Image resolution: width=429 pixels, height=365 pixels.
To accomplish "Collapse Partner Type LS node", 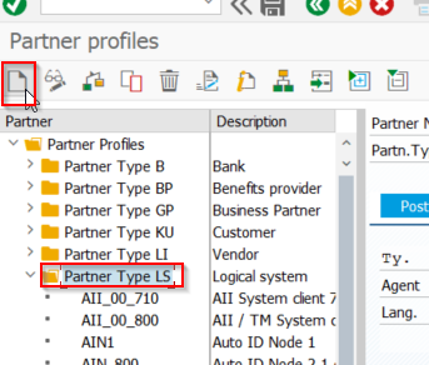I will 30,275.
